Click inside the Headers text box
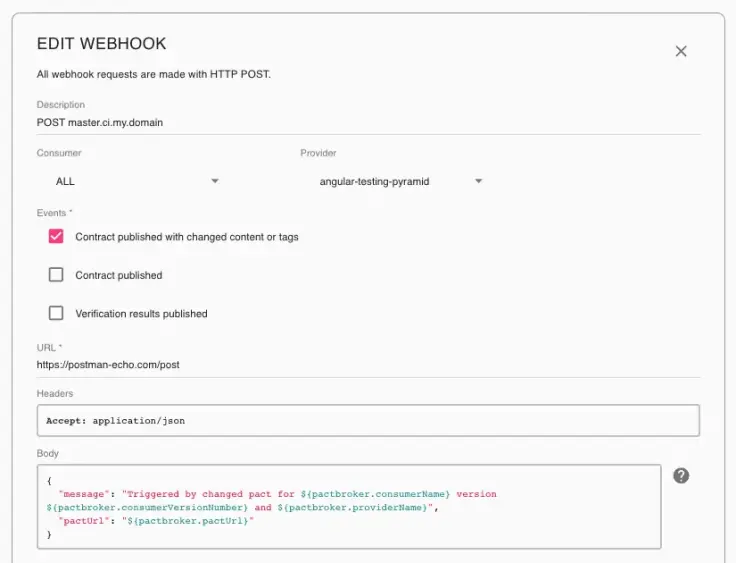736x563 pixels. pyautogui.click(x=400, y=421)
